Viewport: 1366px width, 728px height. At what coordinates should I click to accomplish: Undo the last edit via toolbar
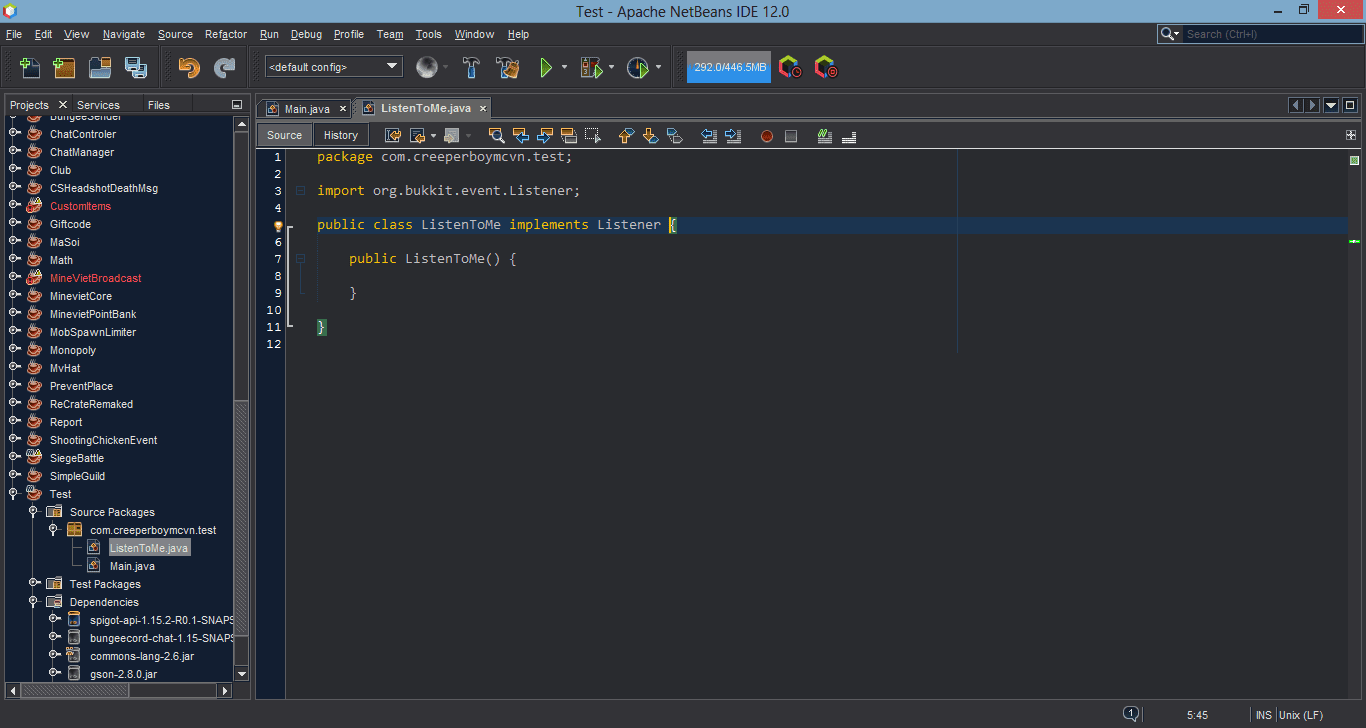pyautogui.click(x=188, y=68)
